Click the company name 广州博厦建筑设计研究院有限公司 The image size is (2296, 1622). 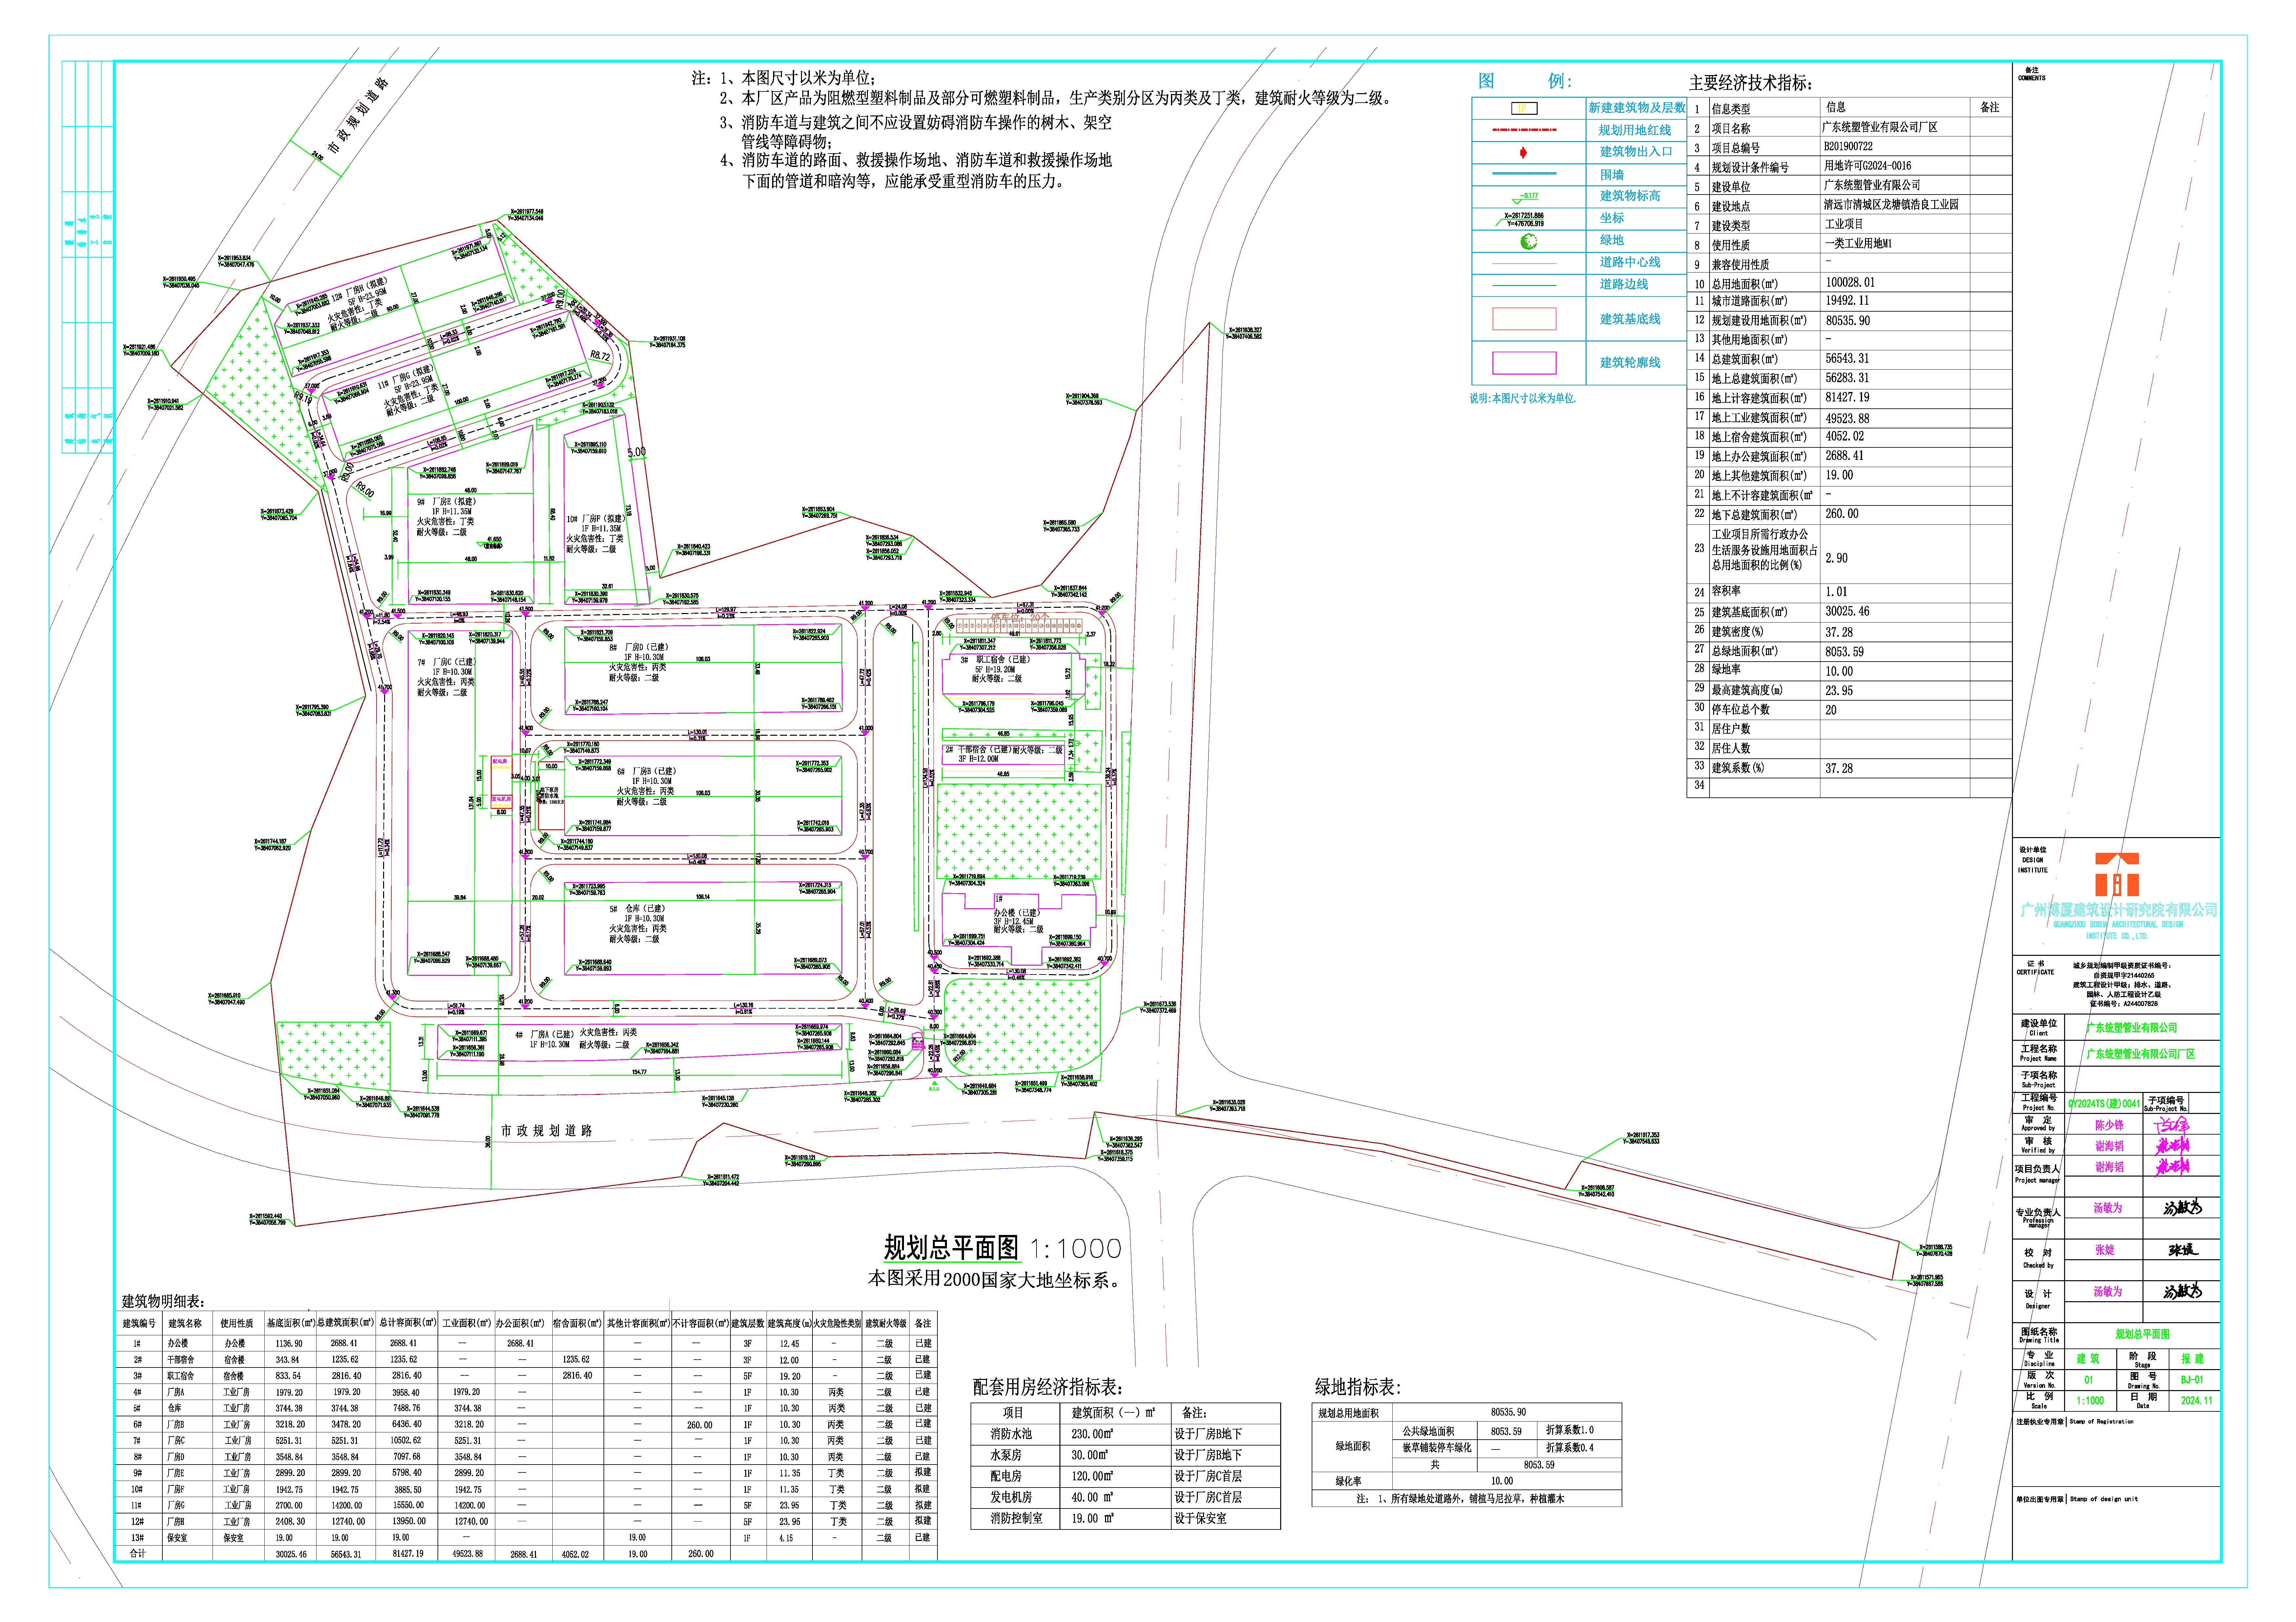tap(2119, 910)
